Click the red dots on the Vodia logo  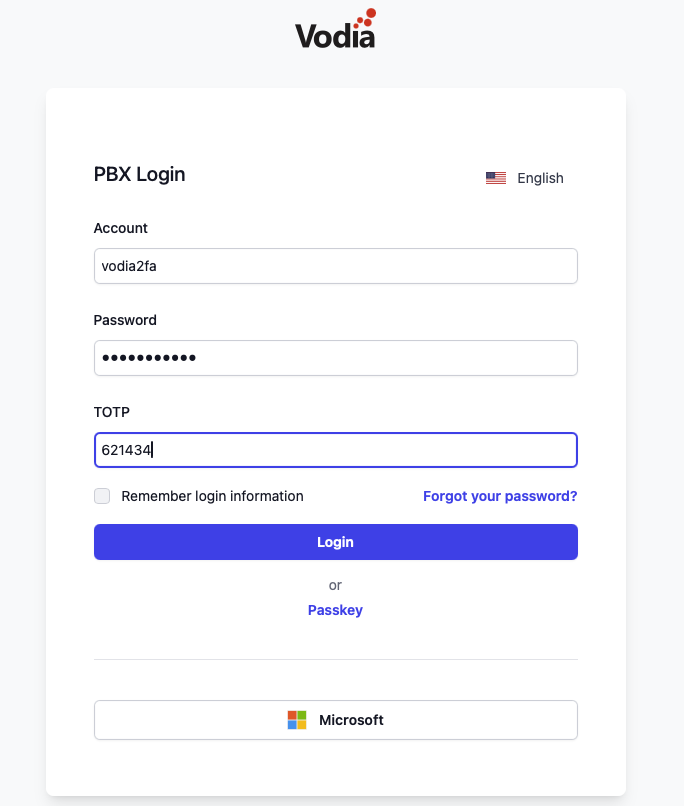coord(367,17)
